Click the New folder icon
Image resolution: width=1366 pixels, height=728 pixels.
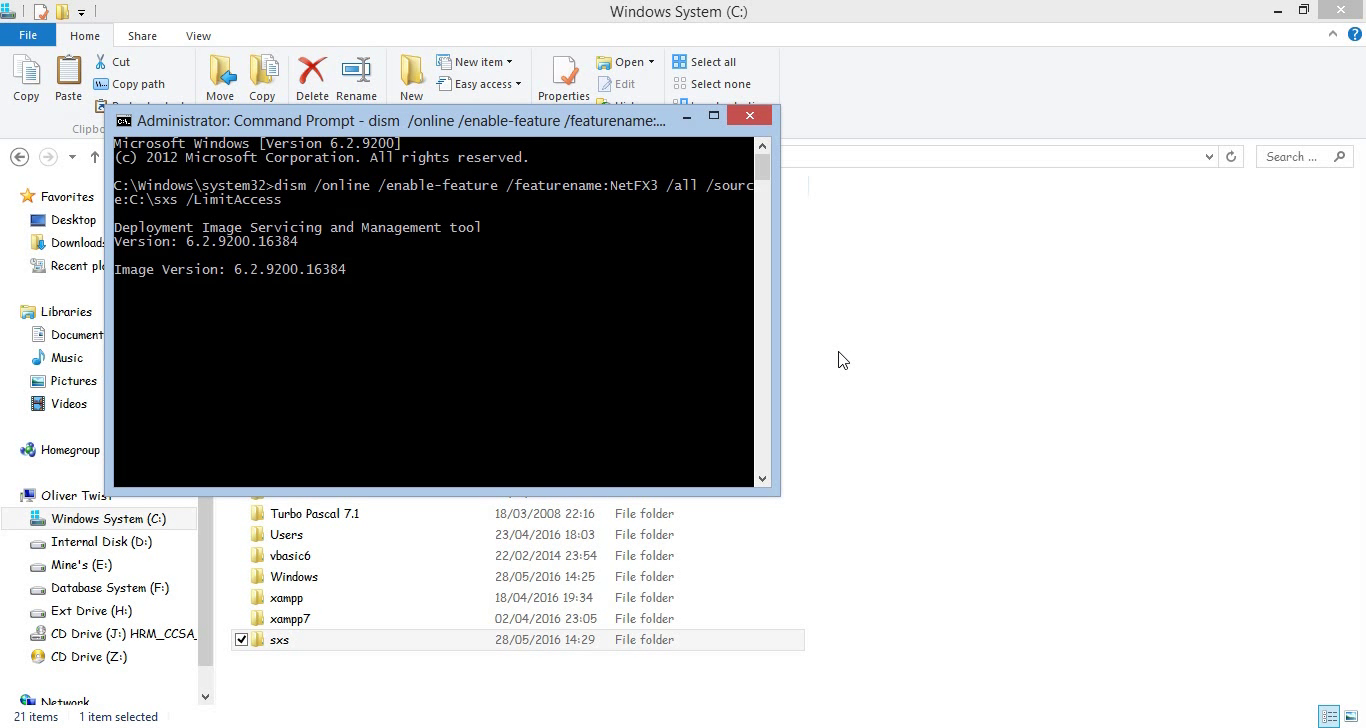point(411,72)
